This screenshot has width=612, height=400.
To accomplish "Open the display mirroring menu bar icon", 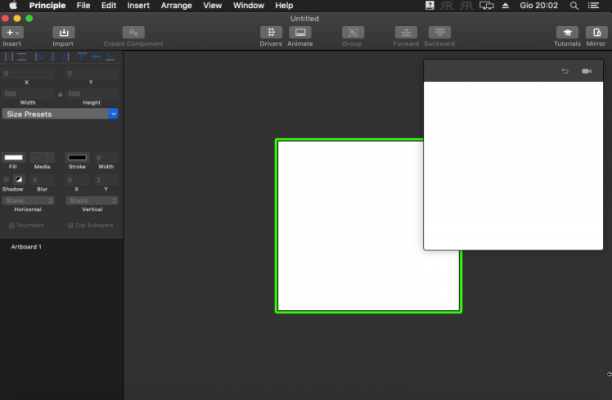I will tap(486, 5).
